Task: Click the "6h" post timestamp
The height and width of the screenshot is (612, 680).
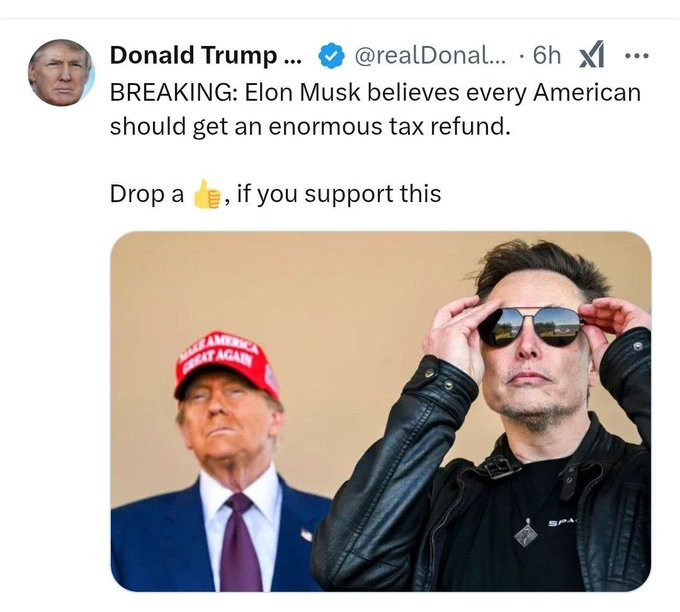Action: [x=547, y=54]
